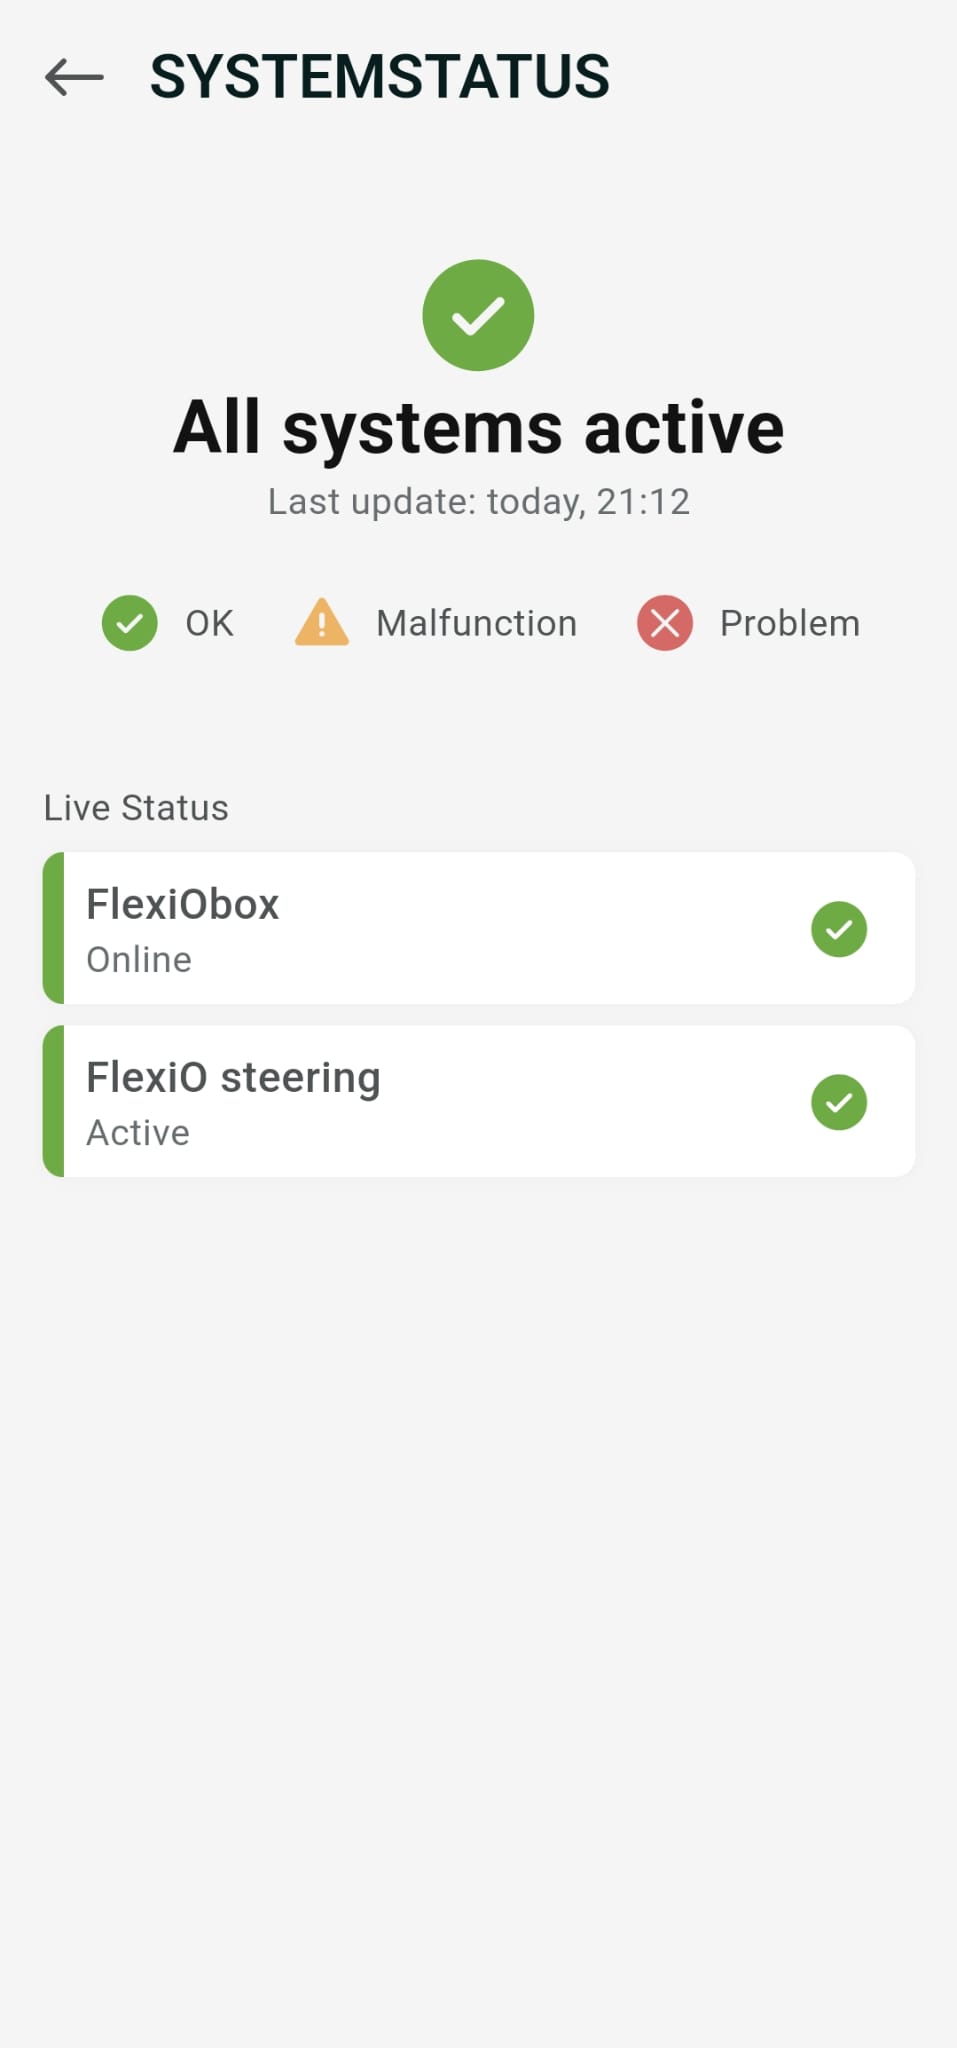
Task: Select the Live Status section header
Action: [134, 807]
